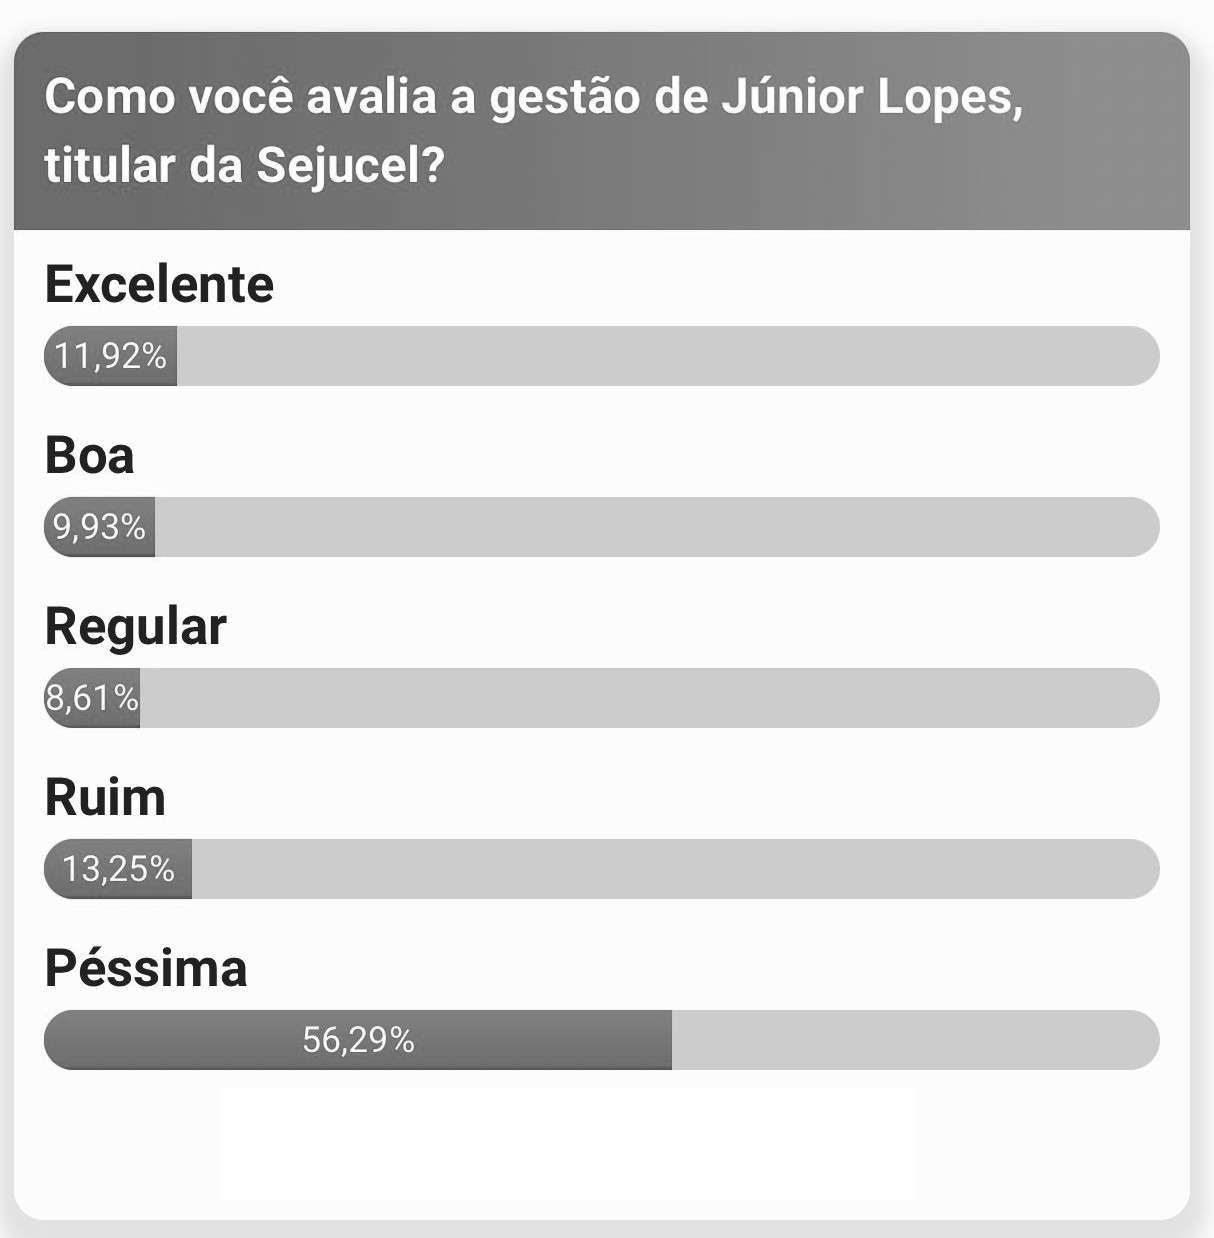
Task: Select the Excelente option label
Action: pos(159,284)
